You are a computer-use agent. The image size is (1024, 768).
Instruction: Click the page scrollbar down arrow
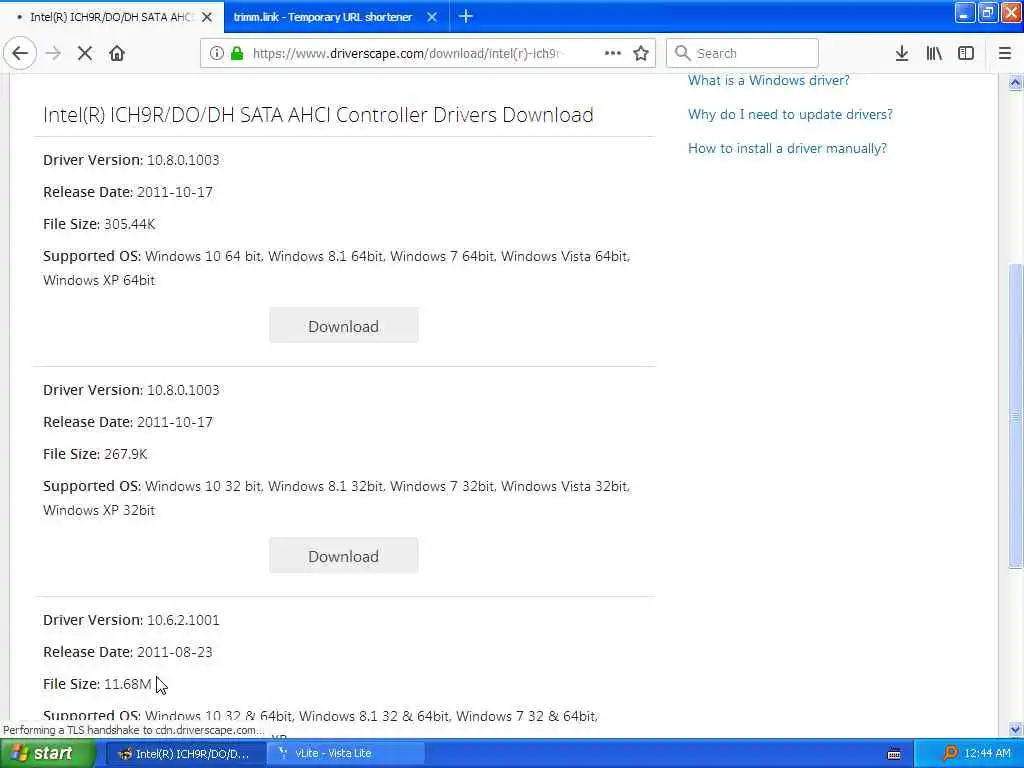1015,729
